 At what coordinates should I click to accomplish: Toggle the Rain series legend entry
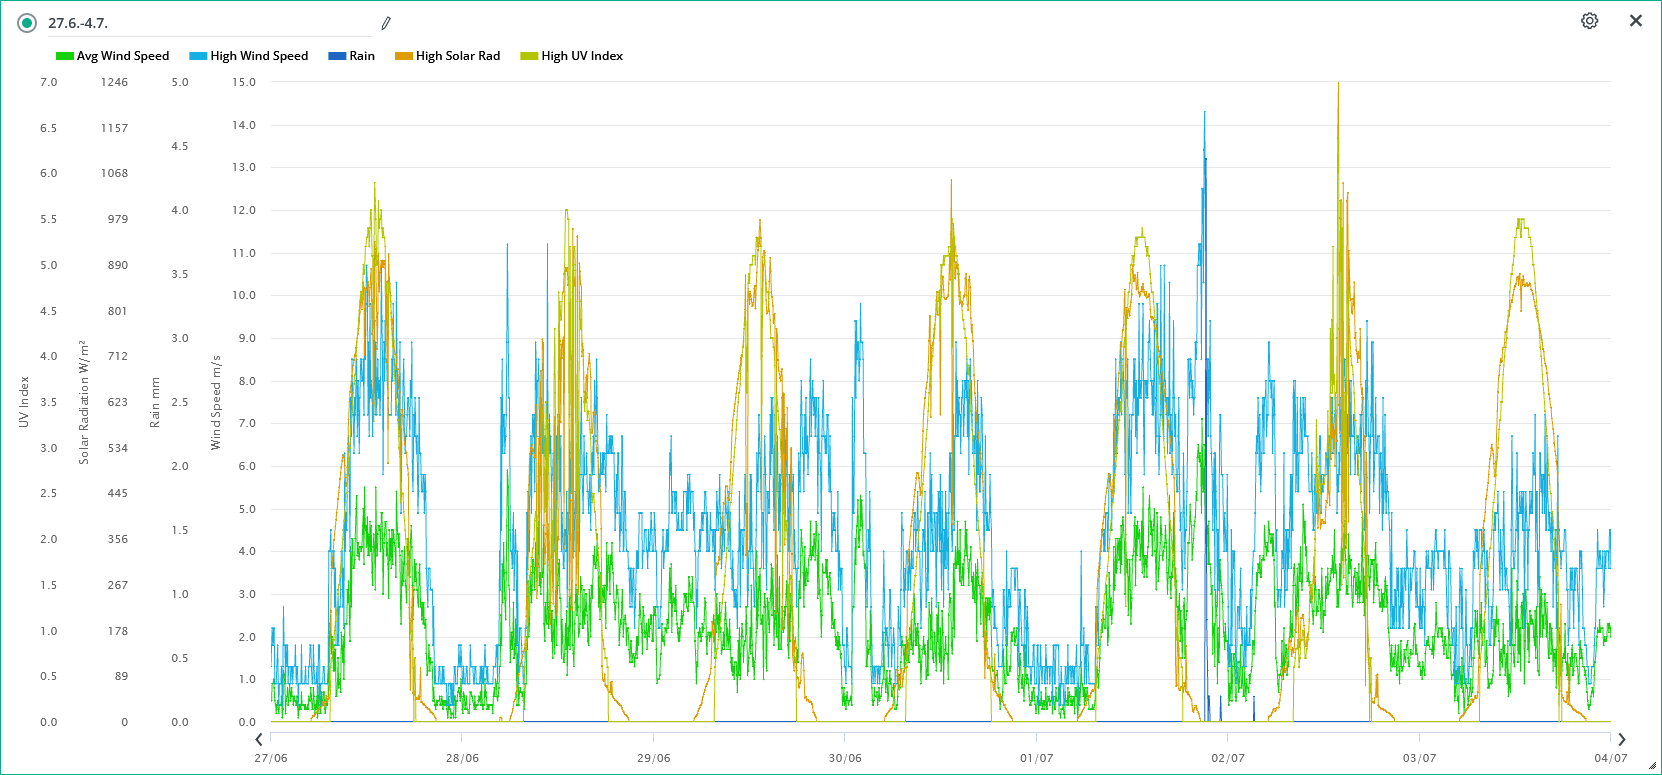(x=361, y=56)
